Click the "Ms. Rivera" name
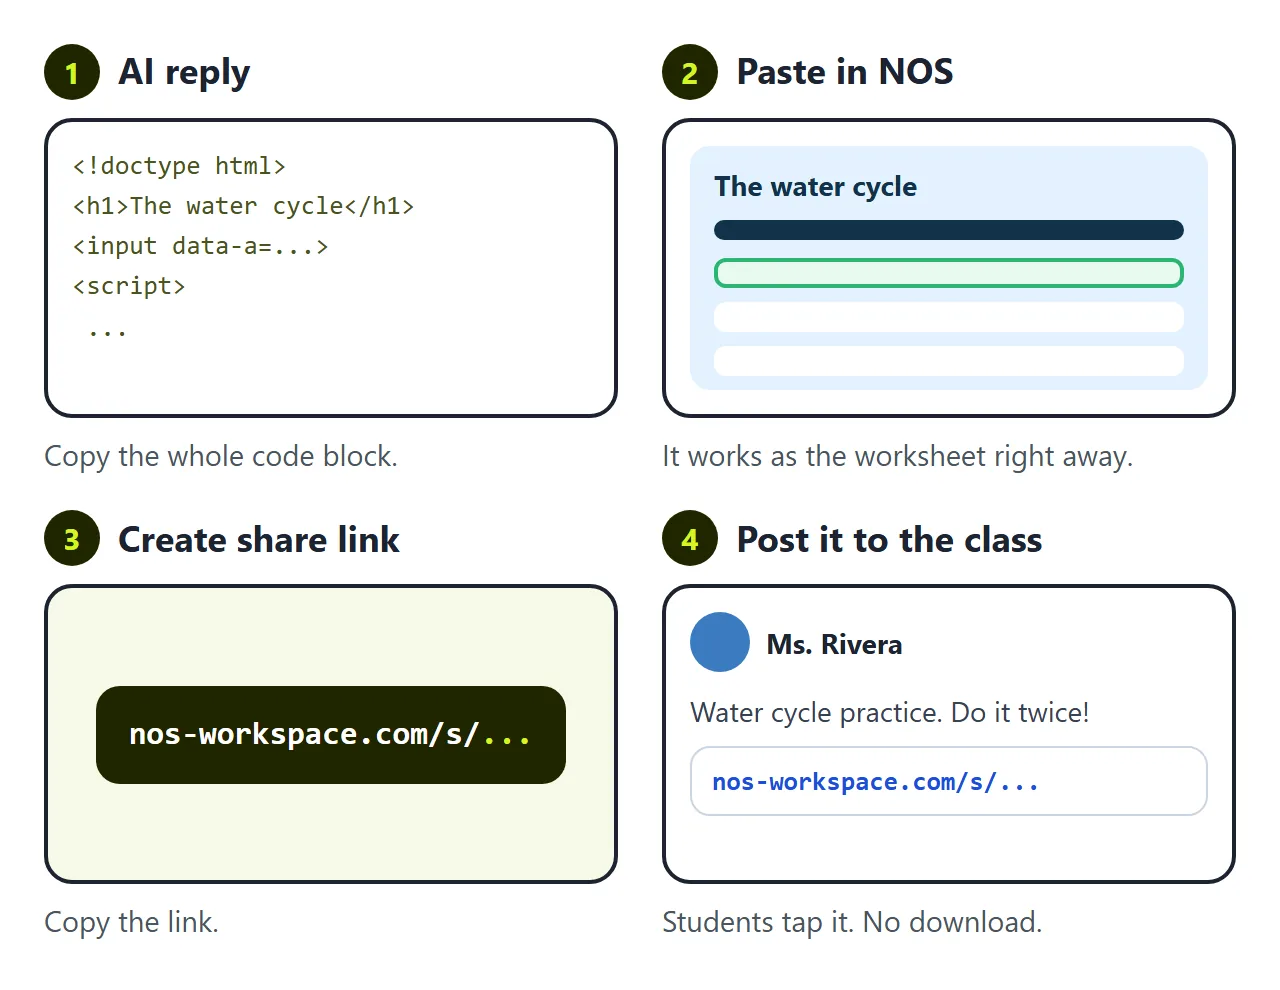The image size is (1280, 990). pos(834,644)
